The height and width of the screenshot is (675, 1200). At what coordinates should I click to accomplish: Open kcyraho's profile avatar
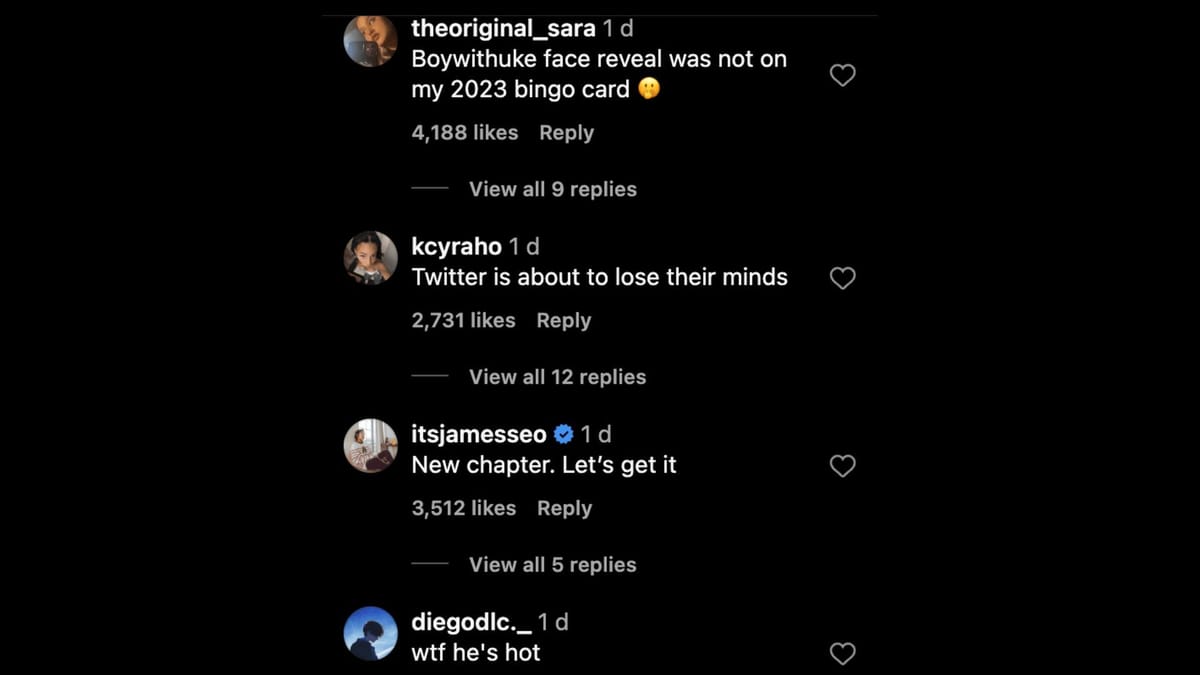[x=371, y=258]
